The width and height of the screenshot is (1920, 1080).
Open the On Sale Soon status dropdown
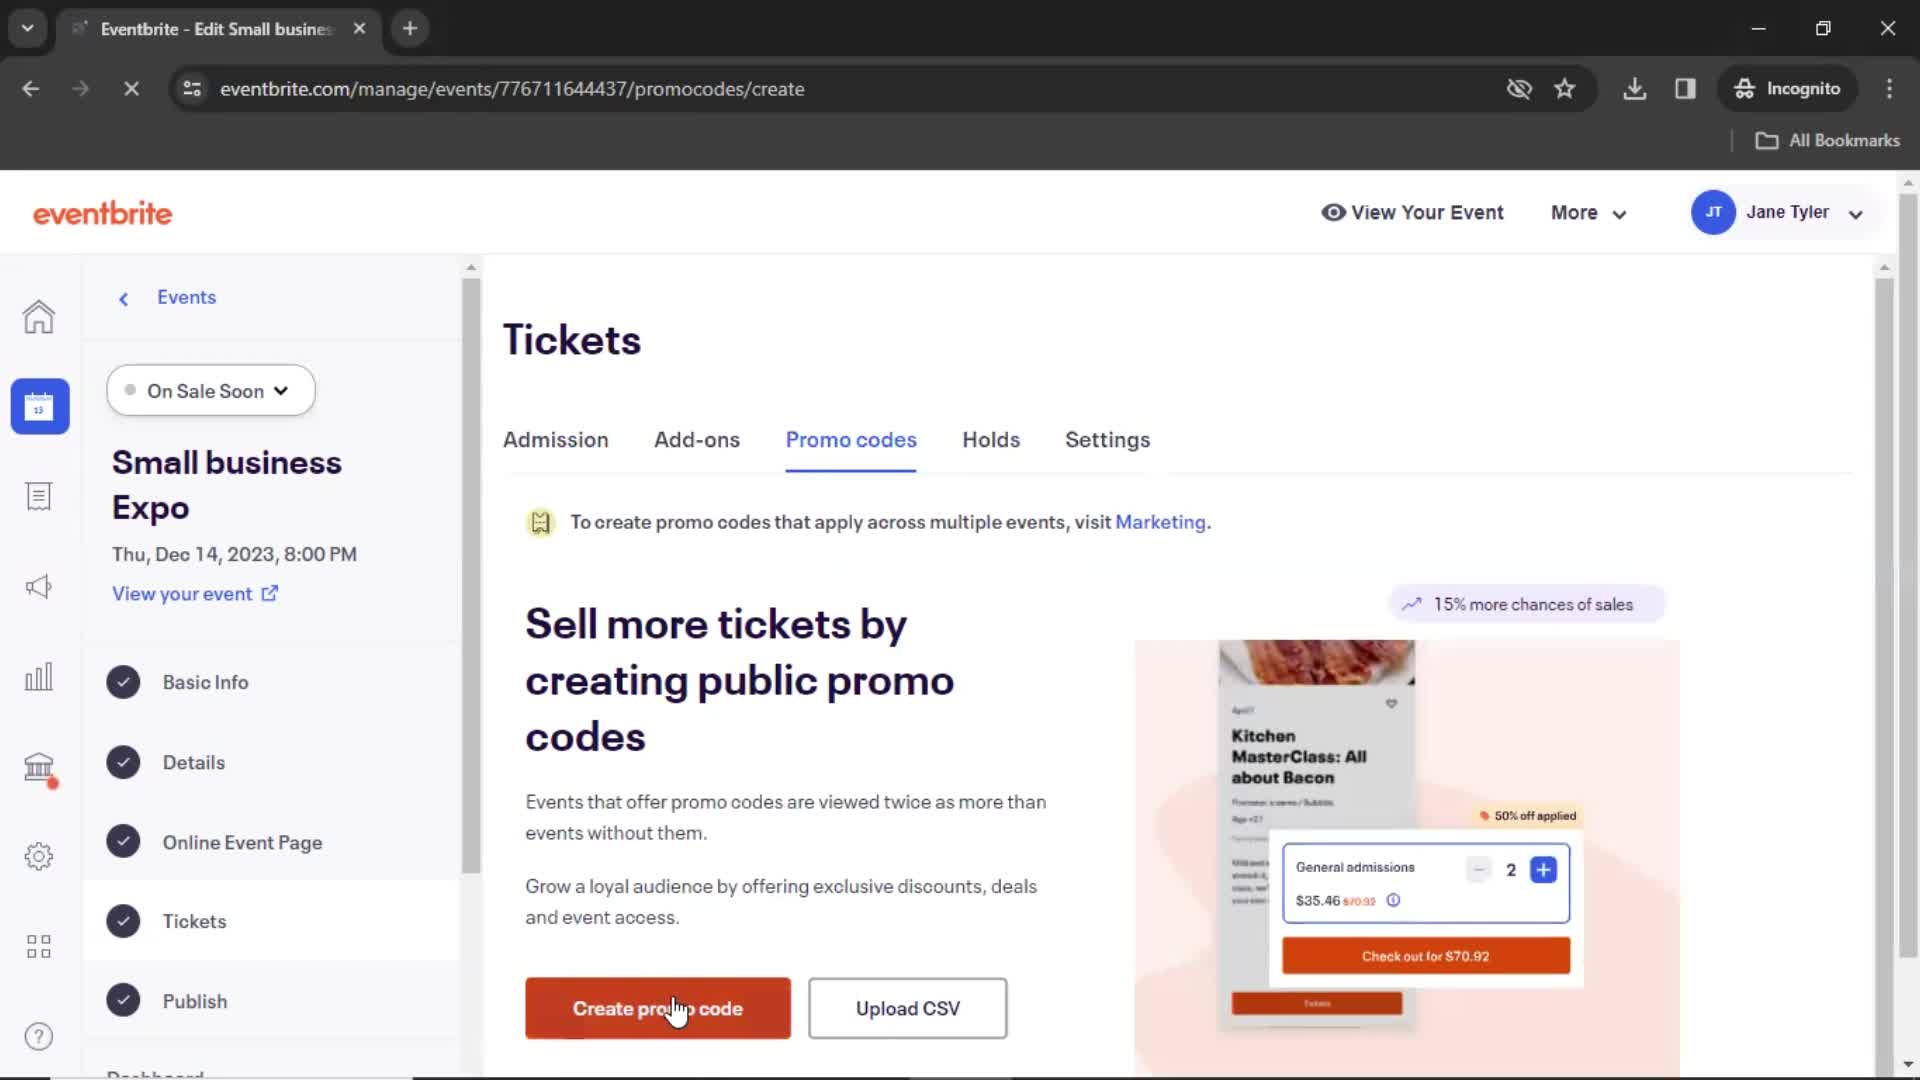[x=211, y=391]
